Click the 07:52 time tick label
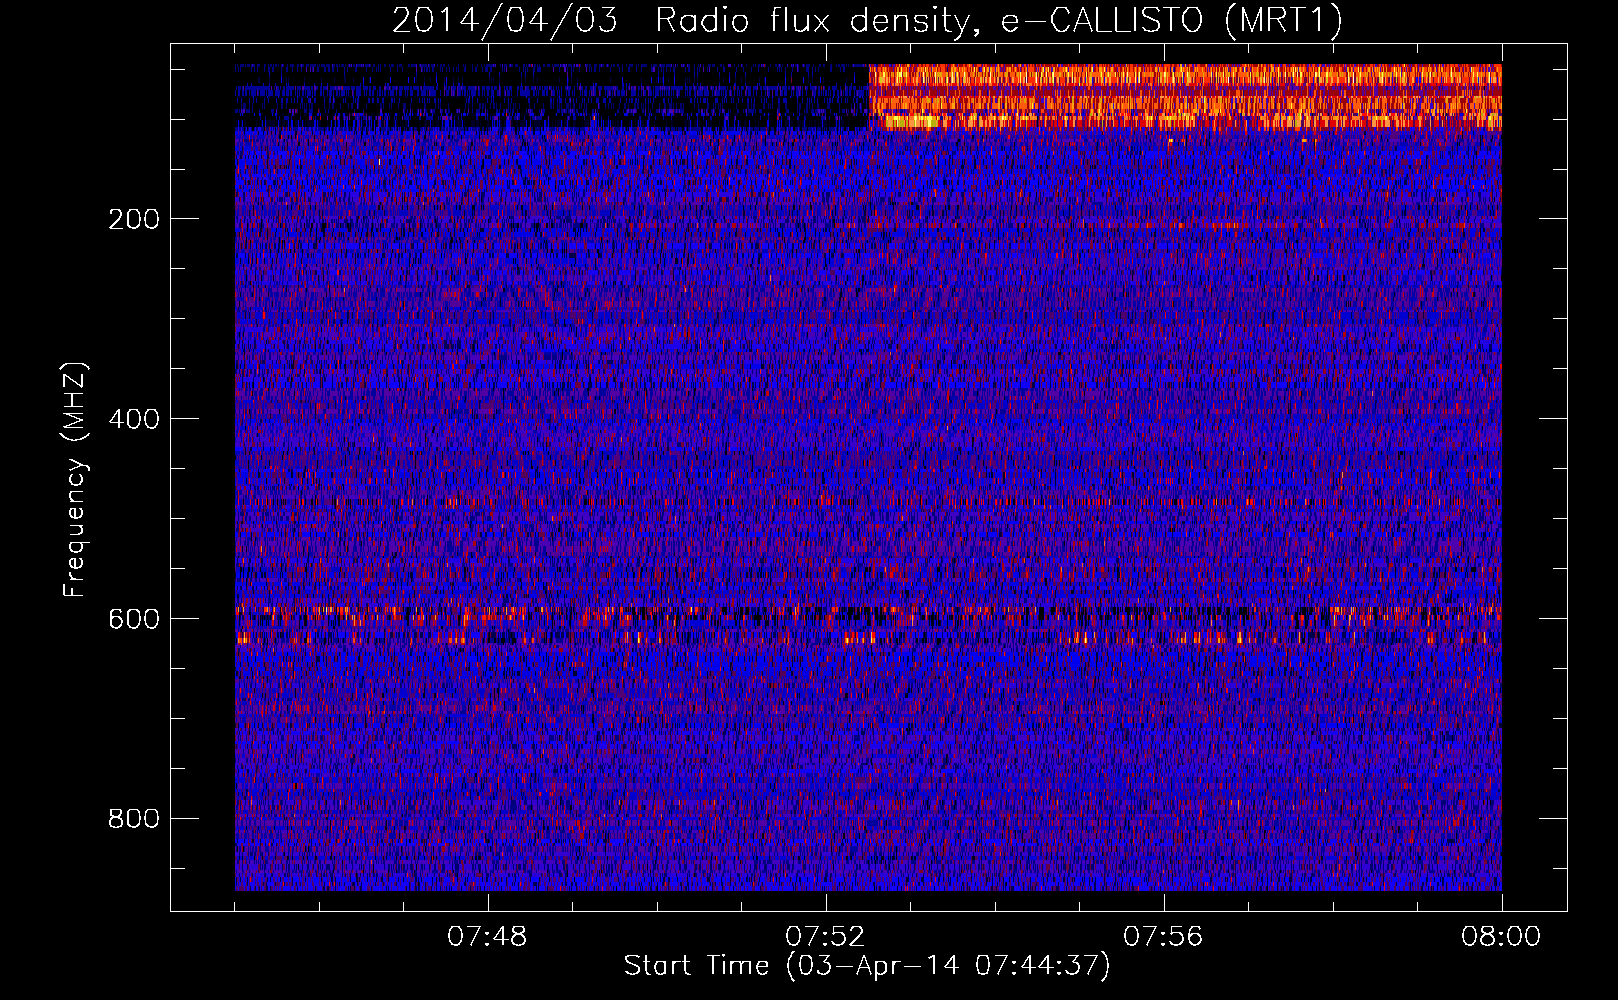This screenshot has height=1000, width=1618. point(825,937)
